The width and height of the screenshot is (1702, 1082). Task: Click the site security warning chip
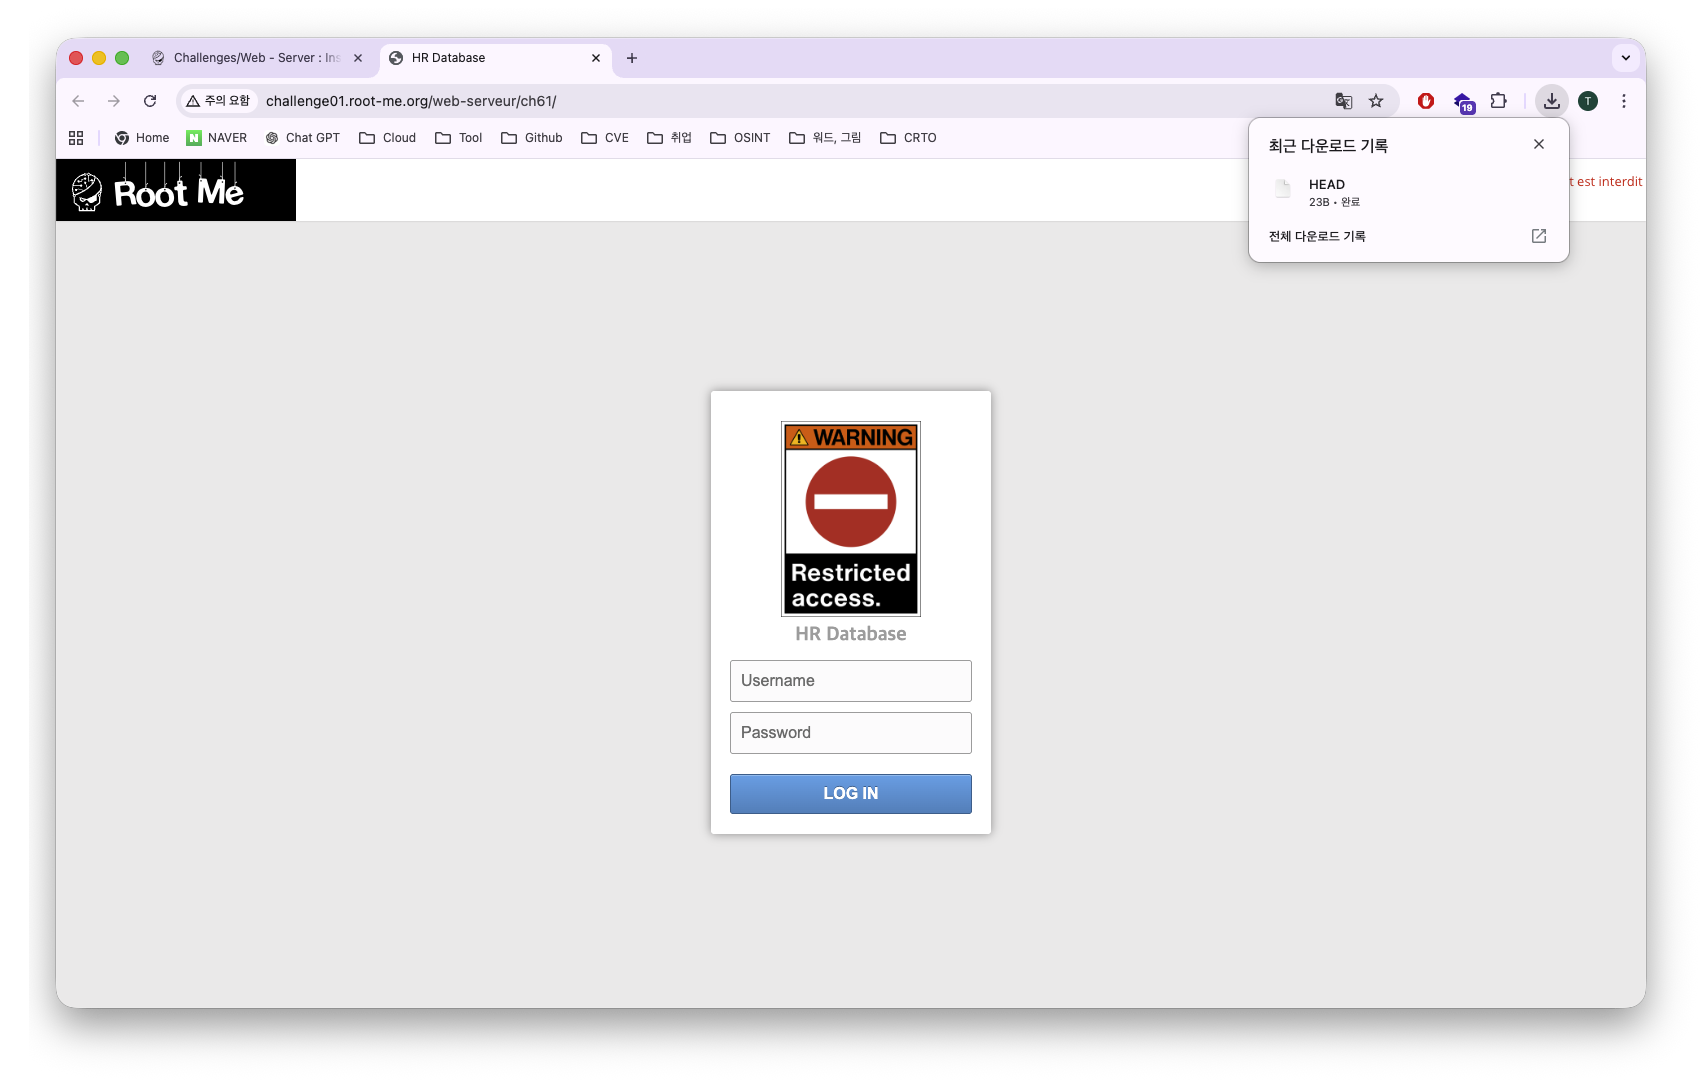click(218, 101)
